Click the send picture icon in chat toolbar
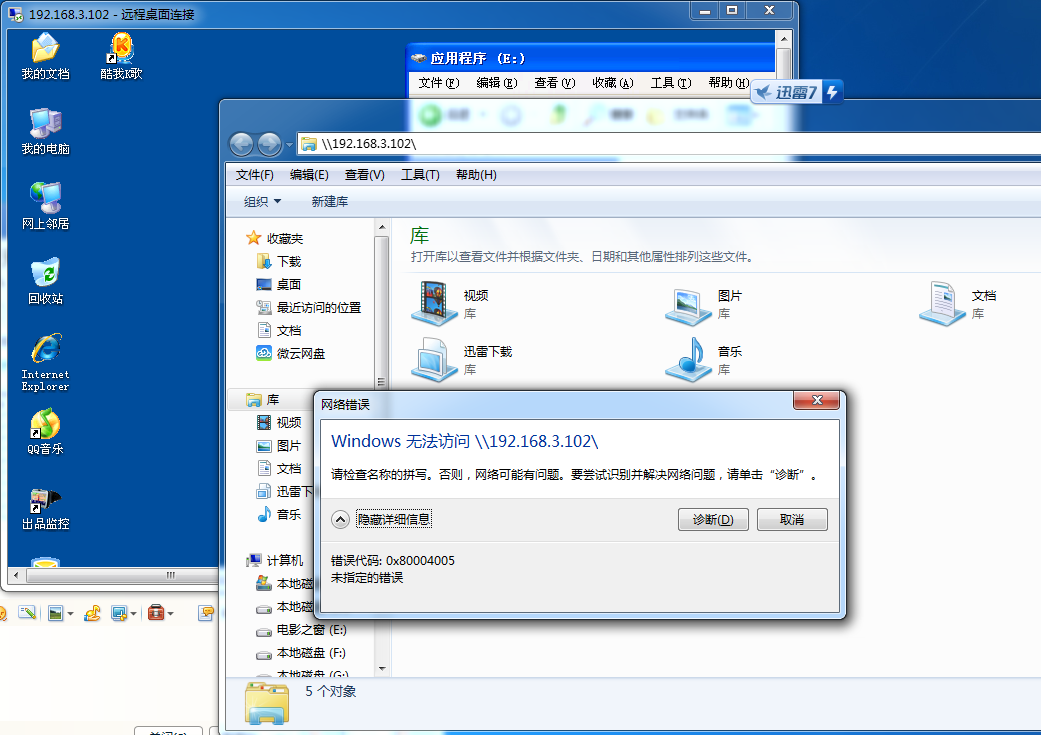 tap(56, 613)
